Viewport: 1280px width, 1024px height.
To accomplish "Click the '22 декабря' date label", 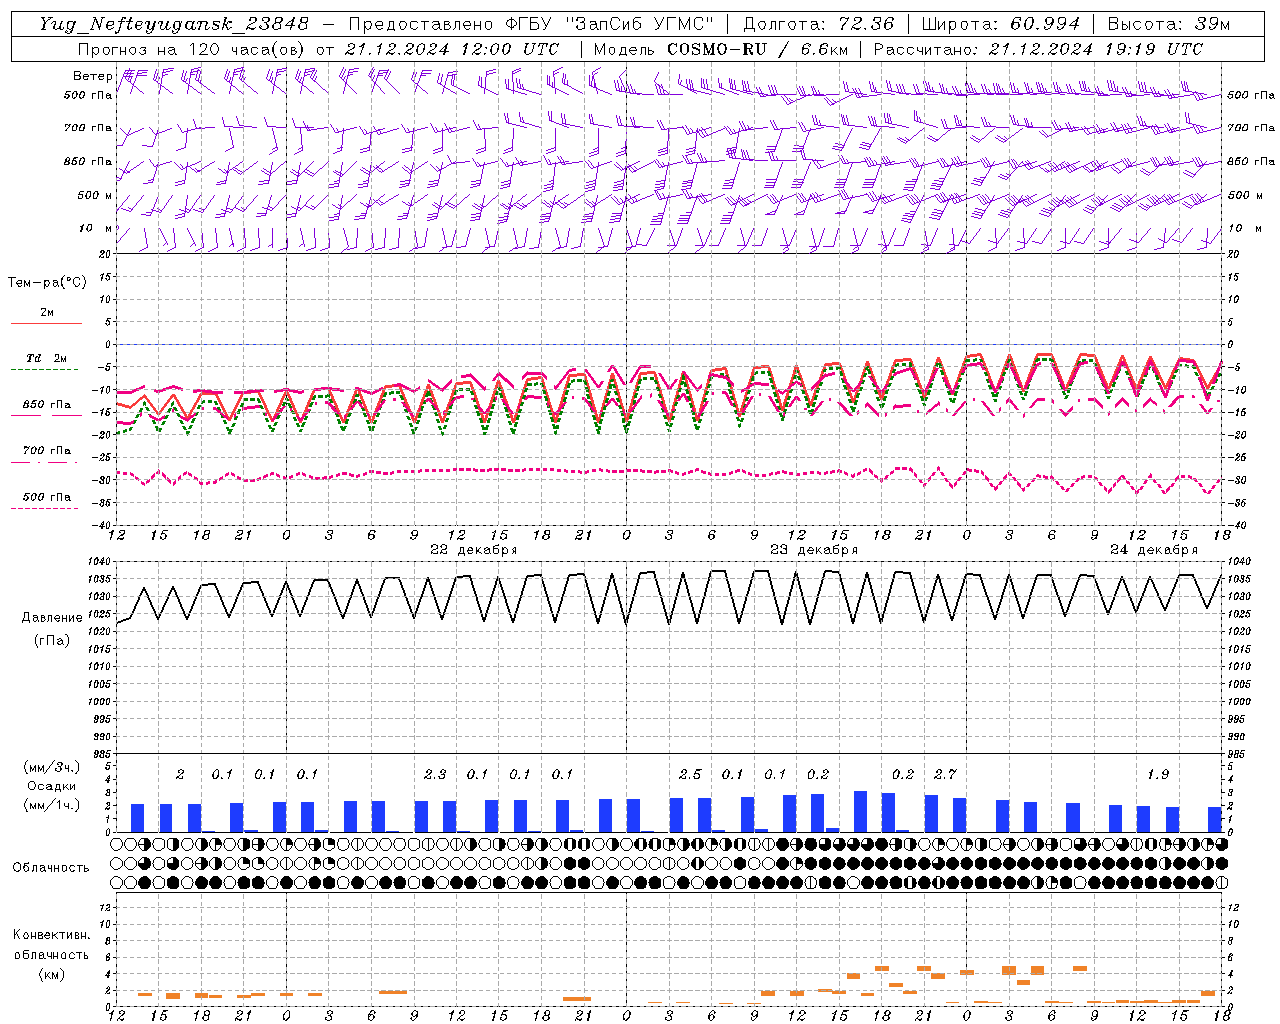I will pyautogui.click(x=474, y=550).
